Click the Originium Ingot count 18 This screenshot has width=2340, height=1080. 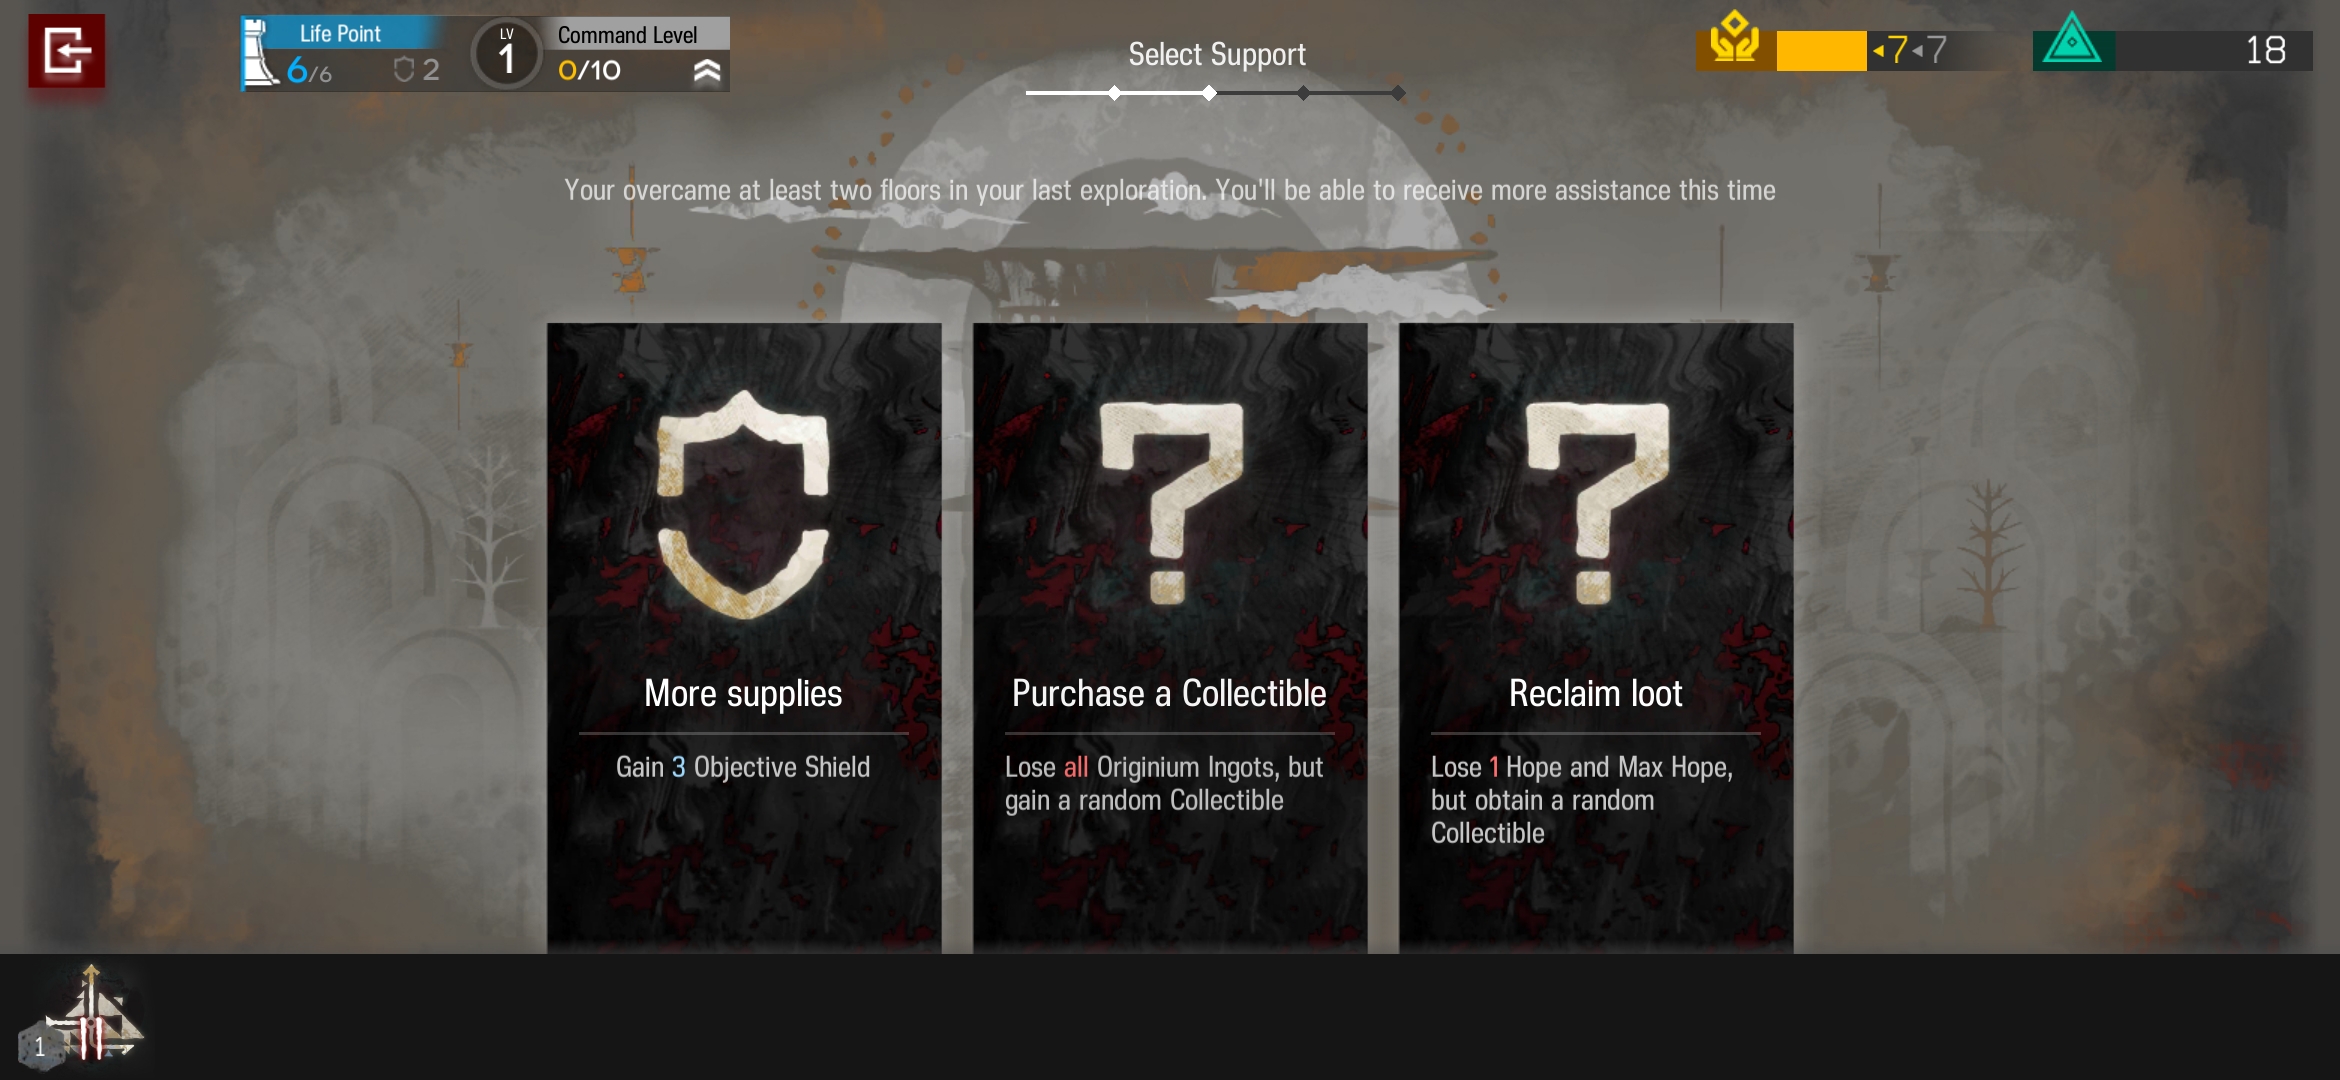point(2265,50)
